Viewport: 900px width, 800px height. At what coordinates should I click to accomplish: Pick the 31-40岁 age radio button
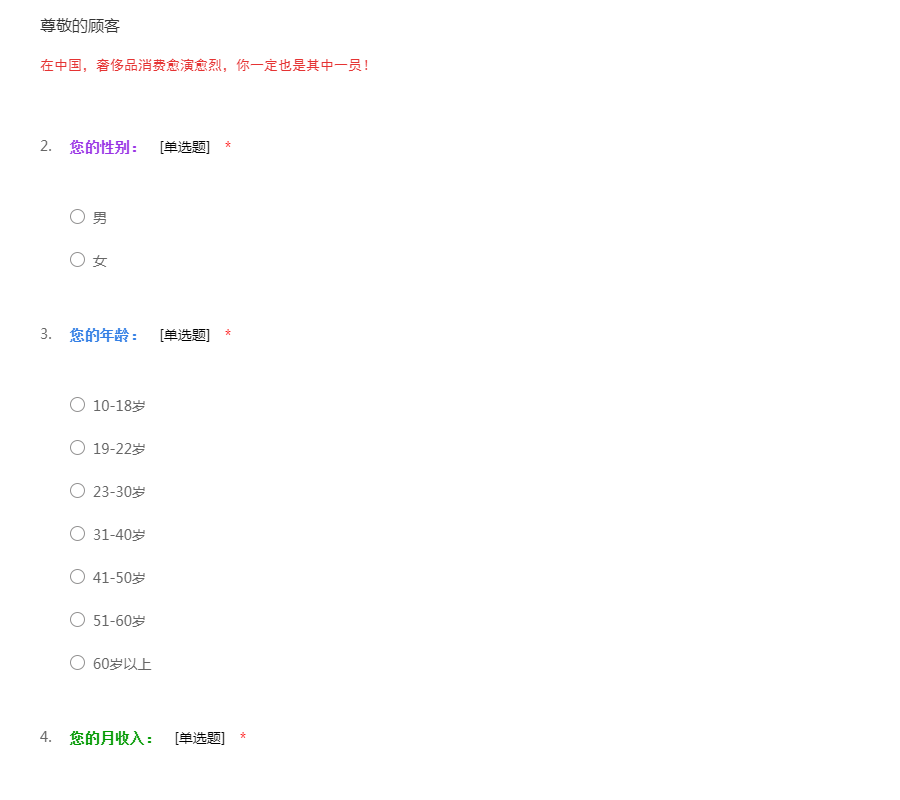77,534
